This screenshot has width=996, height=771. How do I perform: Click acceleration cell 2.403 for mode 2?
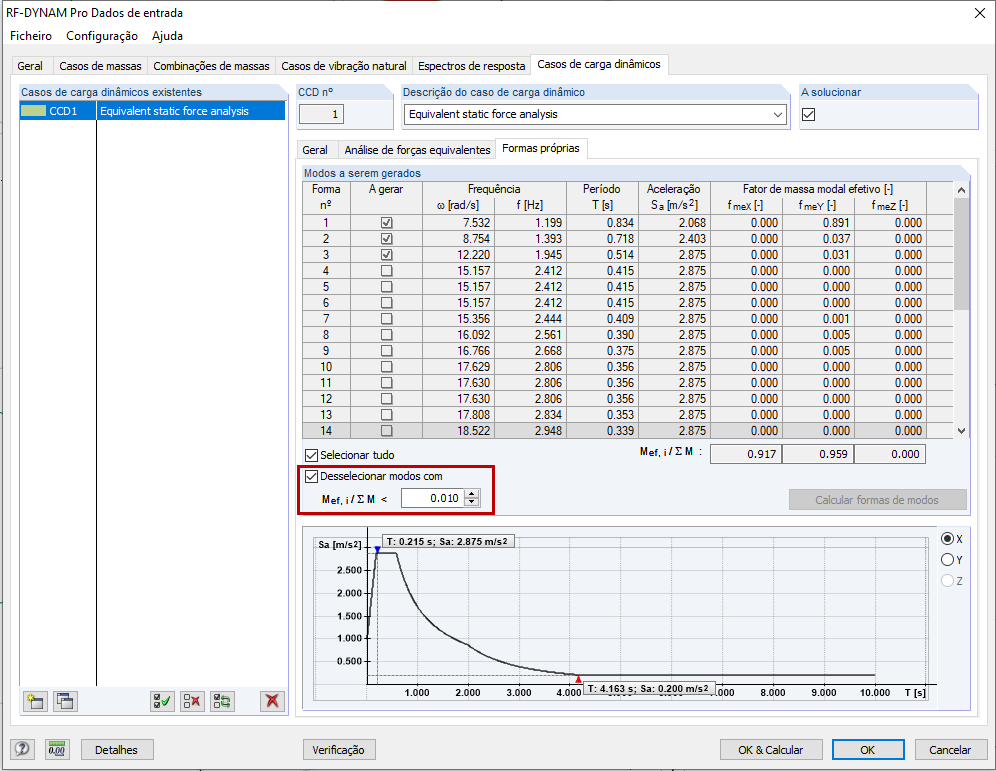click(675, 239)
